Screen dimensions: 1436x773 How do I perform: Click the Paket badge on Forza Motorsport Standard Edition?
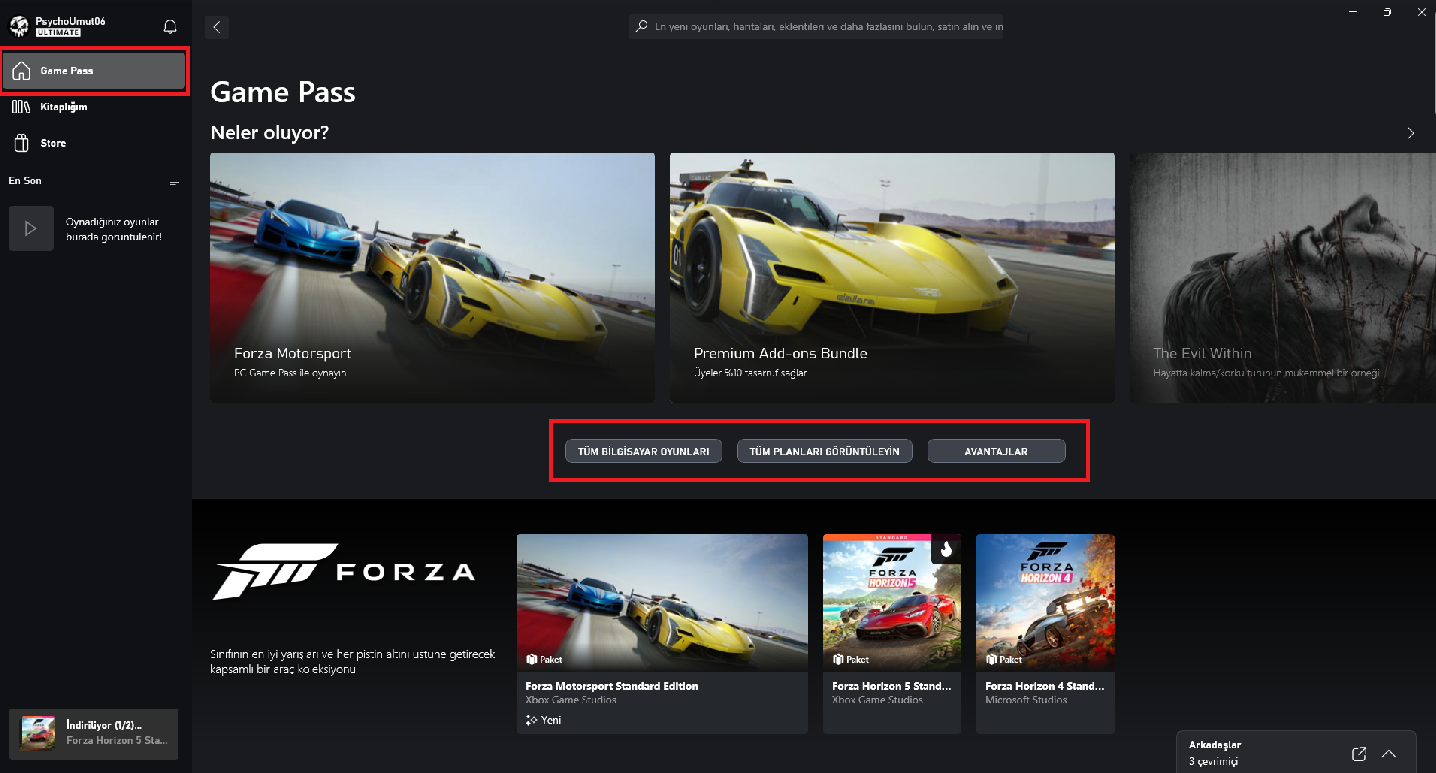pyautogui.click(x=545, y=660)
